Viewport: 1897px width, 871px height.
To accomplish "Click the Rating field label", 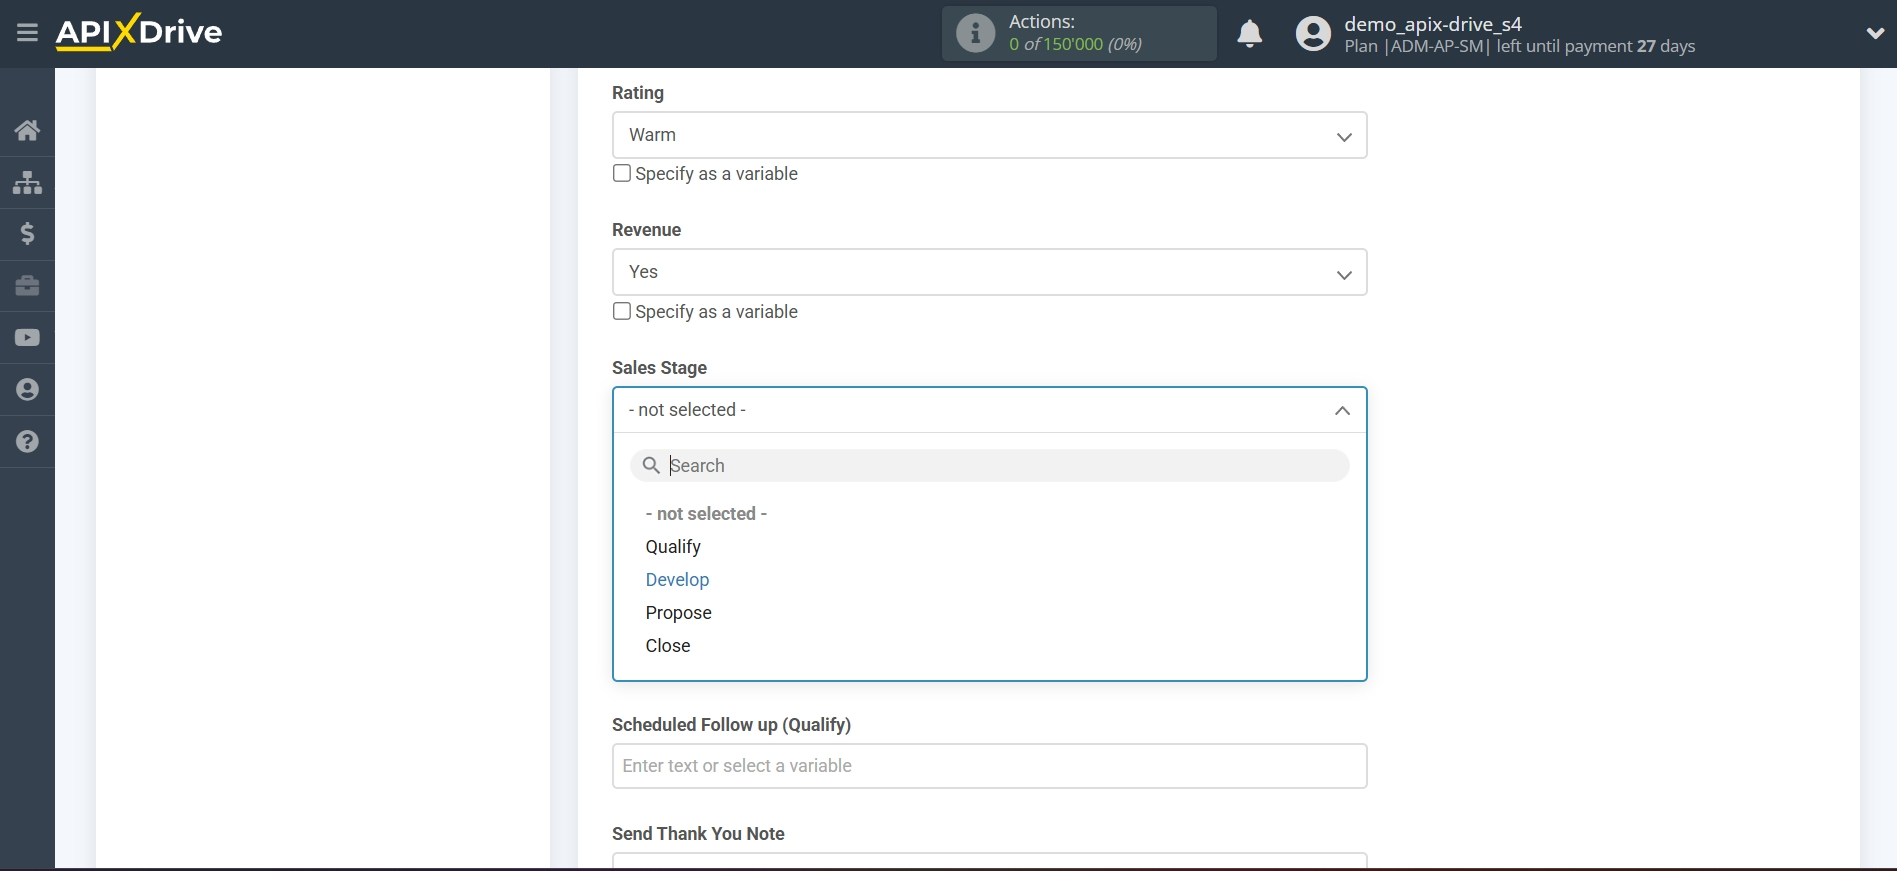I will tap(638, 93).
